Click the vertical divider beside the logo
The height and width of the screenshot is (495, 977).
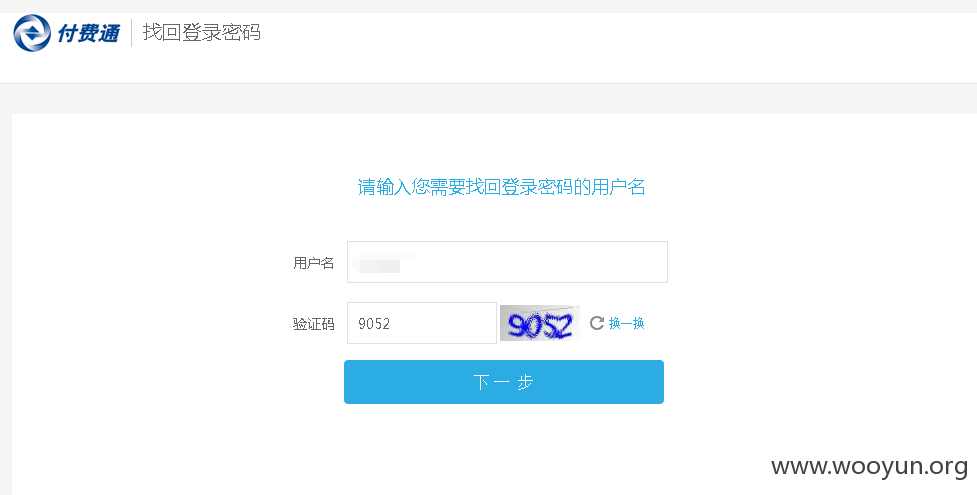coord(131,32)
